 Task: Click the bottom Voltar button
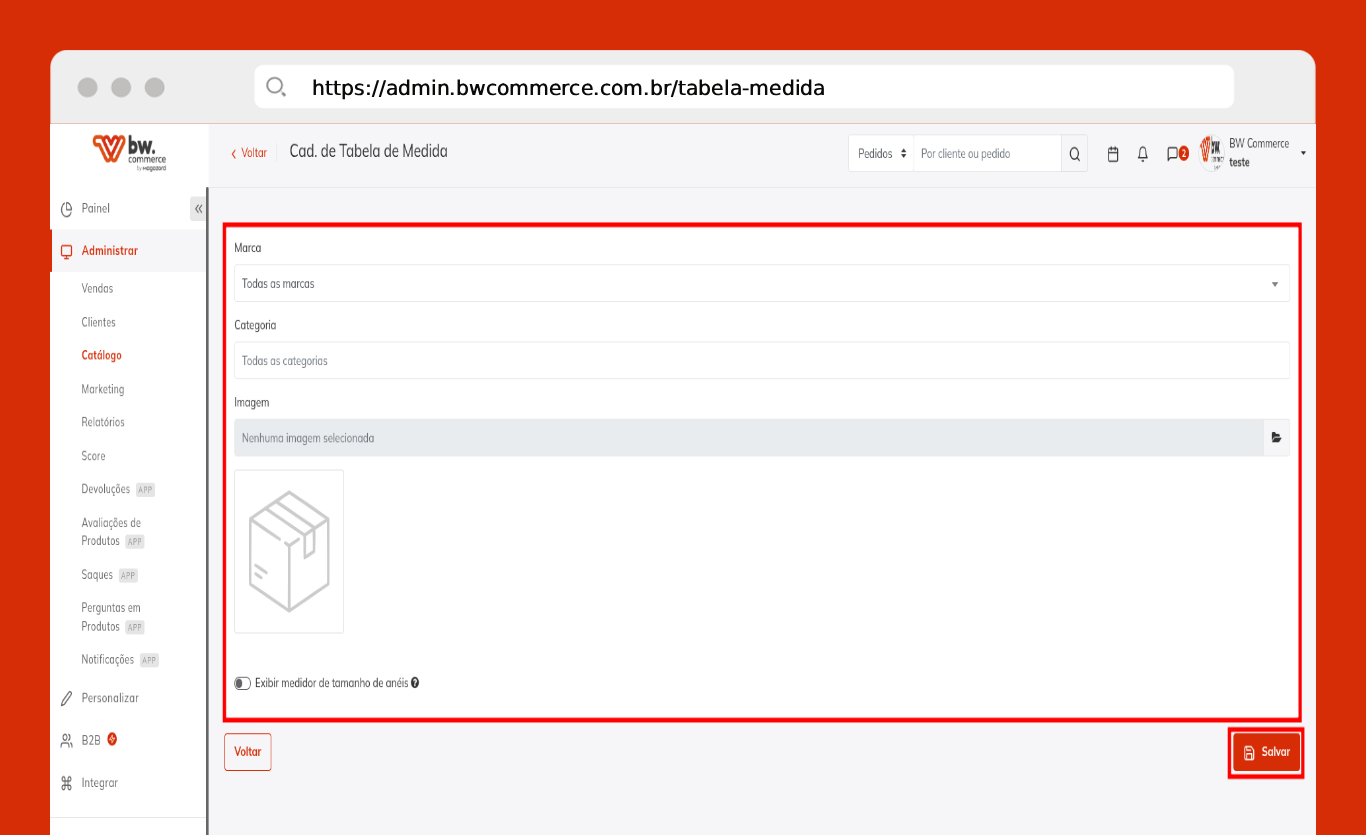(x=247, y=752)
